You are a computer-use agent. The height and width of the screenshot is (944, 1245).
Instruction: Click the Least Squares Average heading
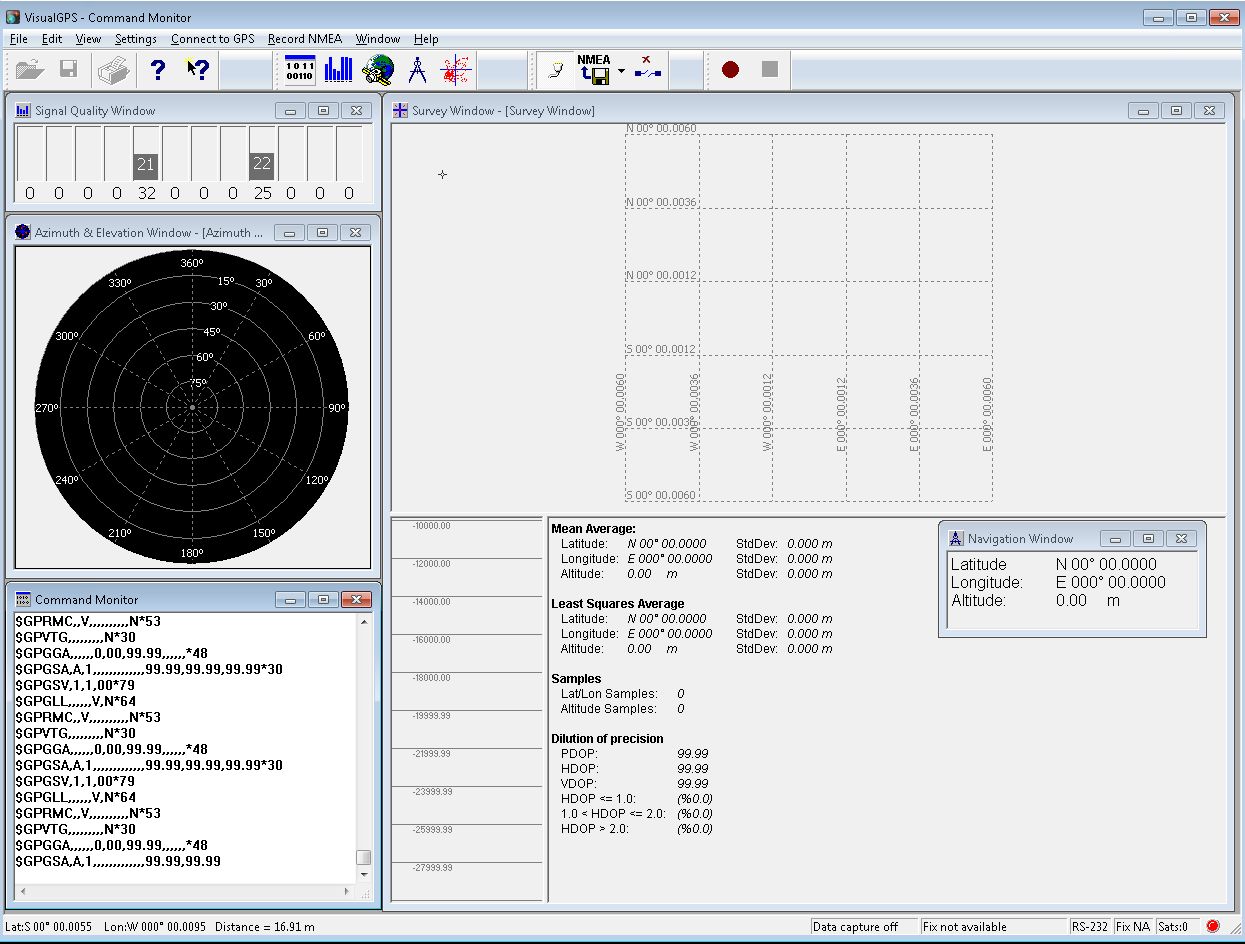(618, 604)
